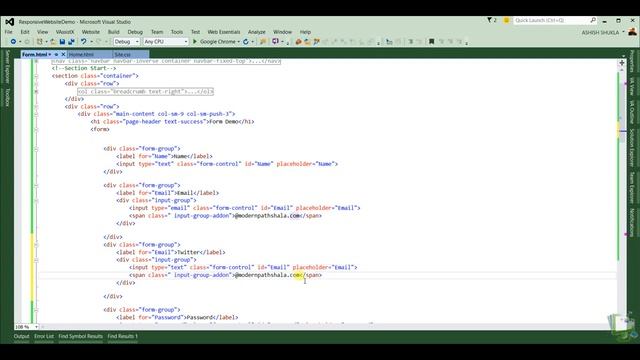640x360 pixels.
Task: Open the Form.html tab dropdown arrow
Action: pos(50,54)
